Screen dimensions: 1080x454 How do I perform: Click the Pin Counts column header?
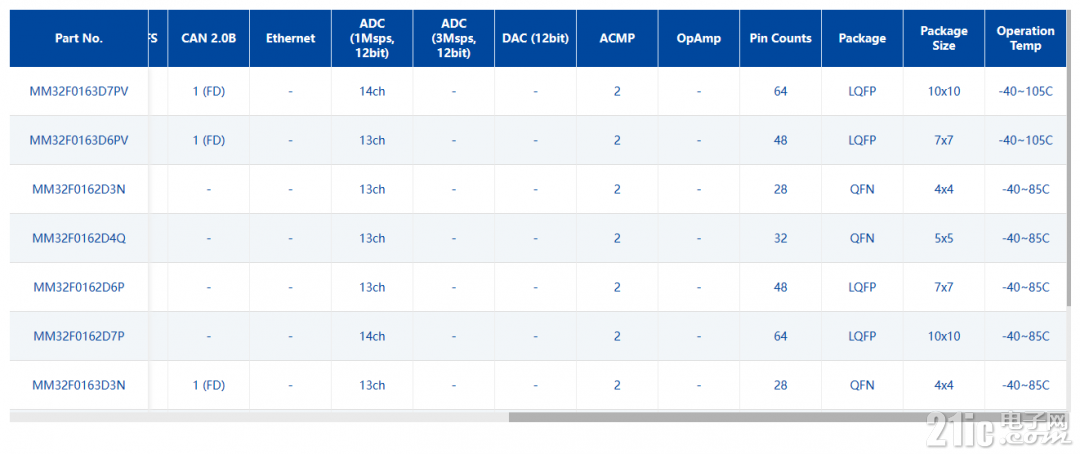(780, 39)
